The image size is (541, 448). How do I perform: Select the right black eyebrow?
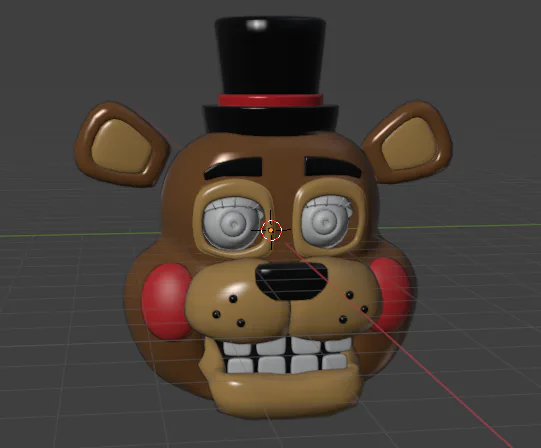tap(332, 166)
